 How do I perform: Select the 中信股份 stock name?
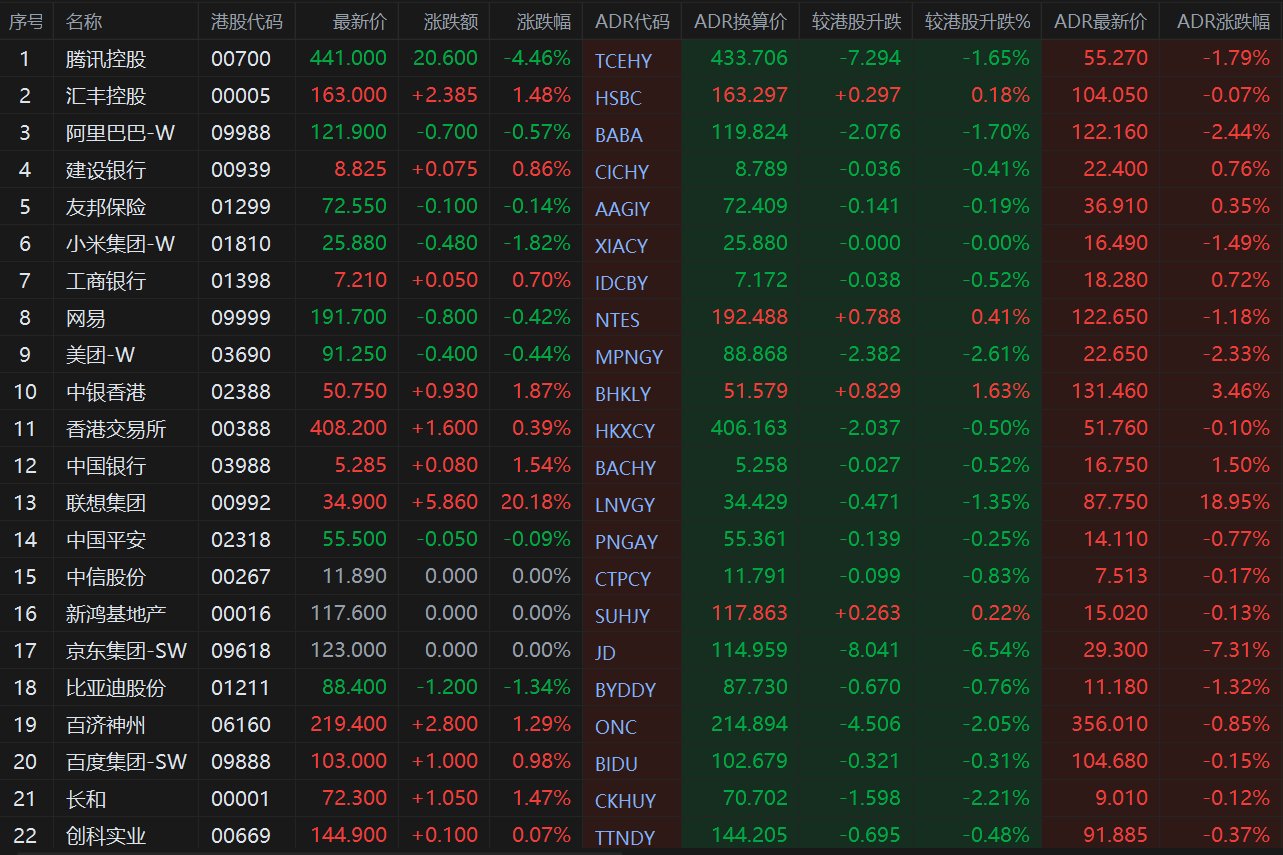(x=106, y=577)
